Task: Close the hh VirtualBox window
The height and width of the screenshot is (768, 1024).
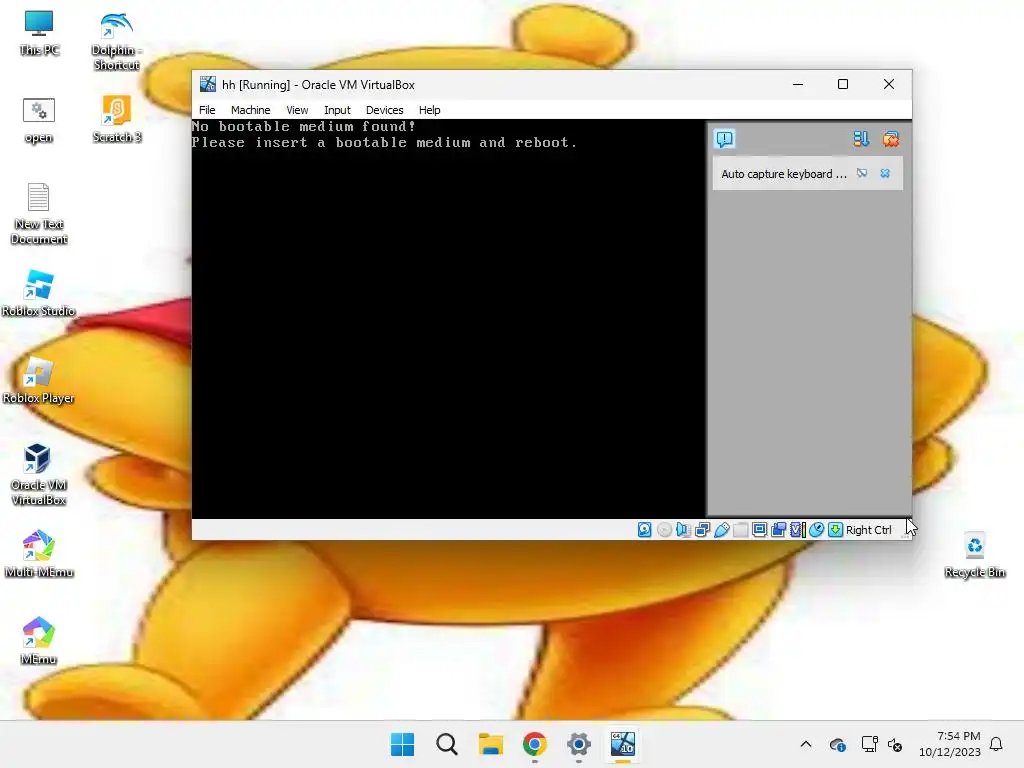Action: point(889,84)
